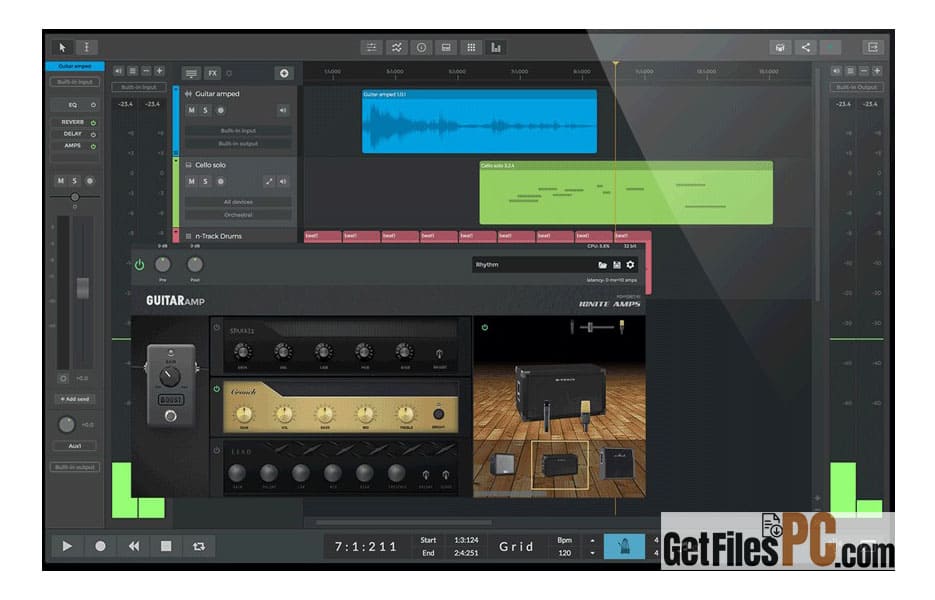This screenshot has width=935, height=600.
Task: Adjust the pan slider knob in channel strip
Action: pyautogui.click(x=75, y=197)
